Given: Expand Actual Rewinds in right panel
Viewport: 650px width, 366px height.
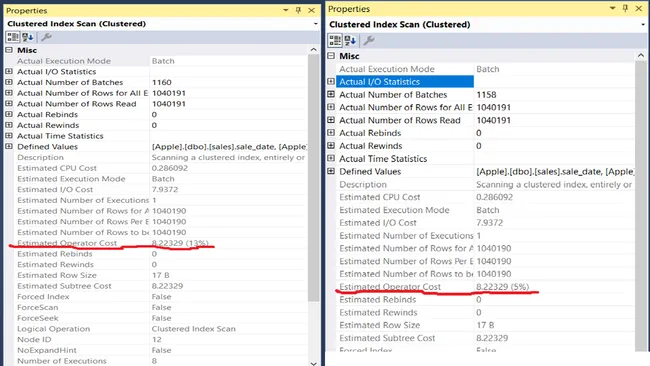Looking at the screenshot, I should (x=331, y=146).
